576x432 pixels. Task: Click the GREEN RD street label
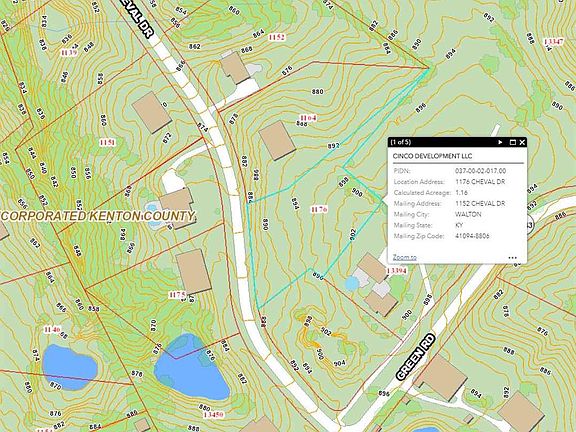pos(416,357)
